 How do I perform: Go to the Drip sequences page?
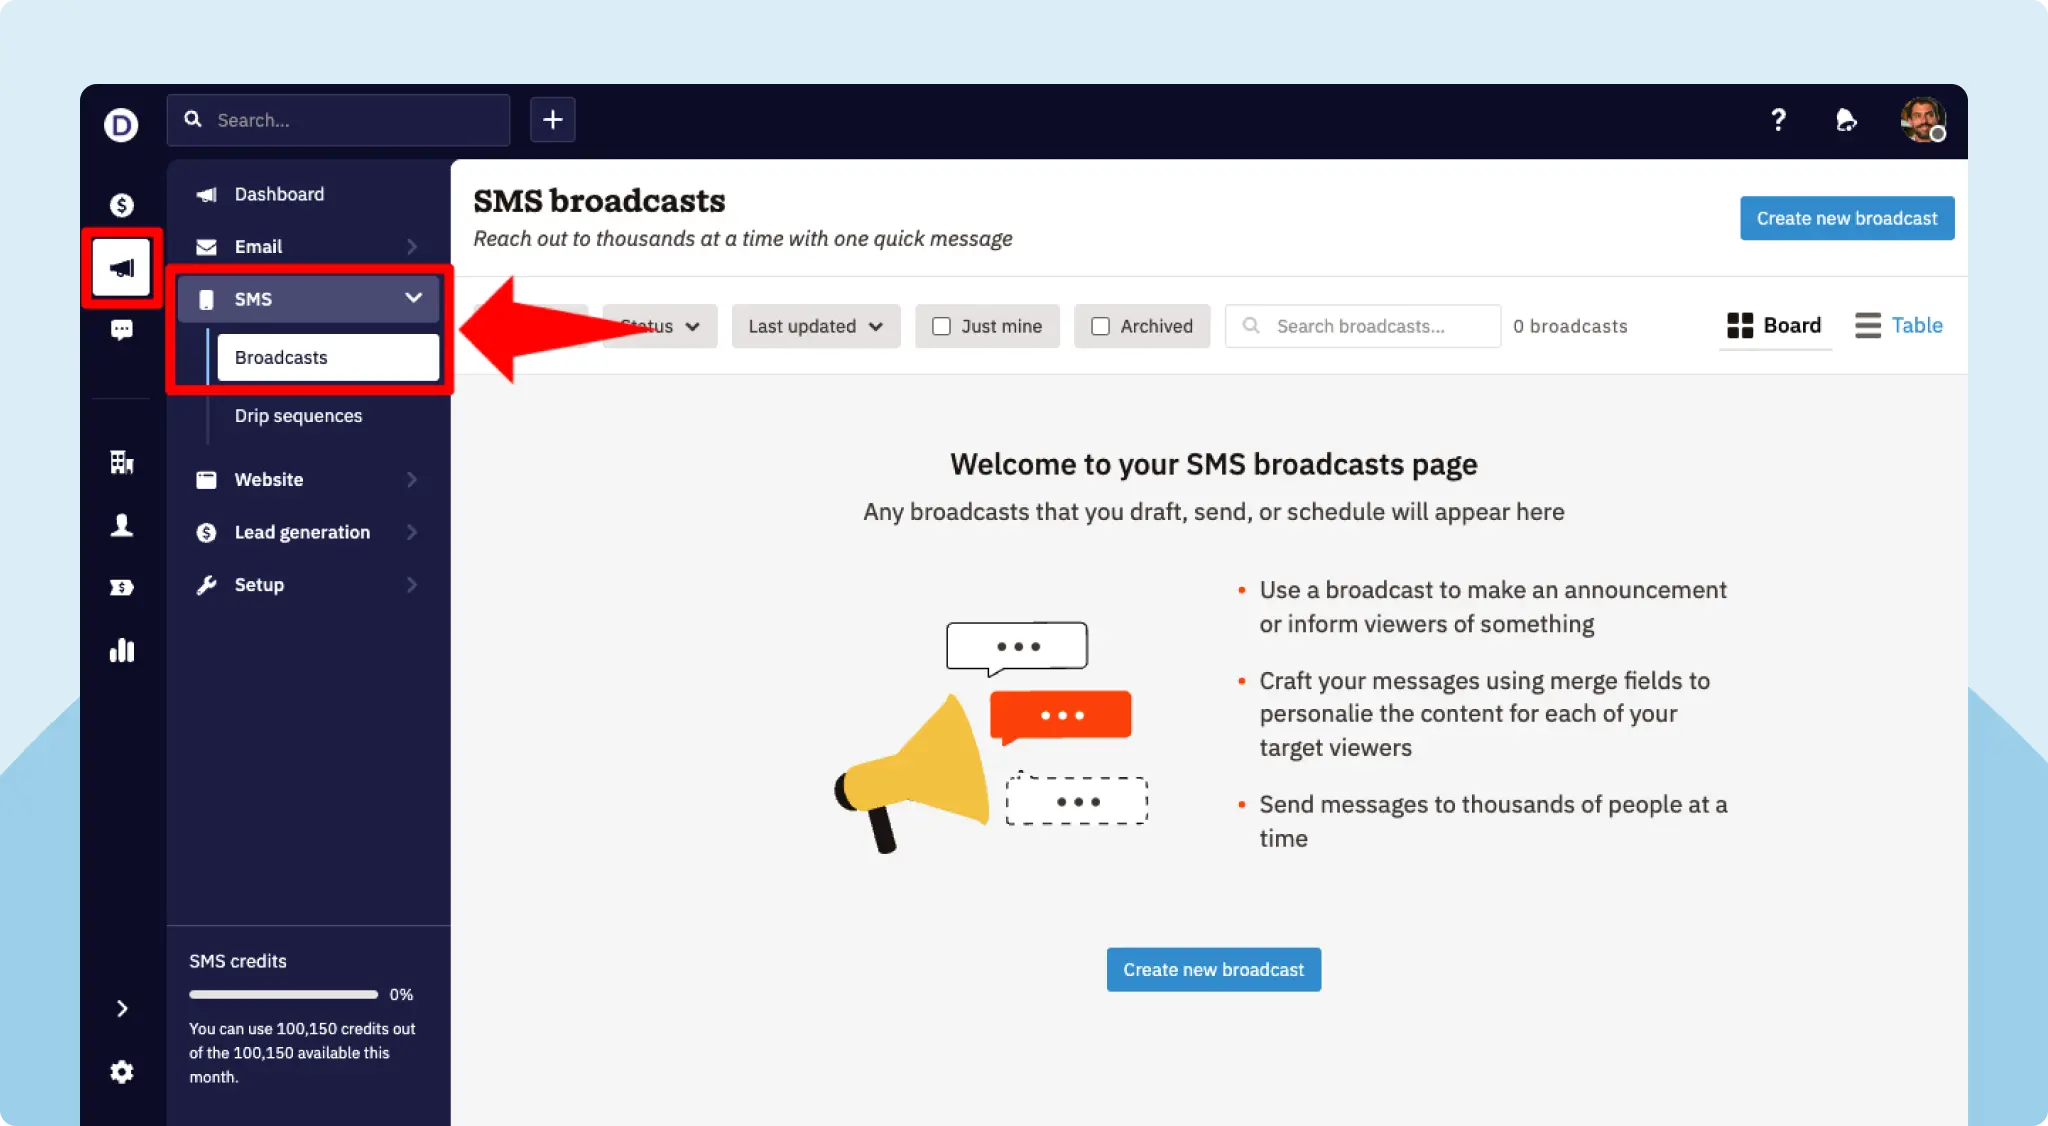(x=298, y=415)
